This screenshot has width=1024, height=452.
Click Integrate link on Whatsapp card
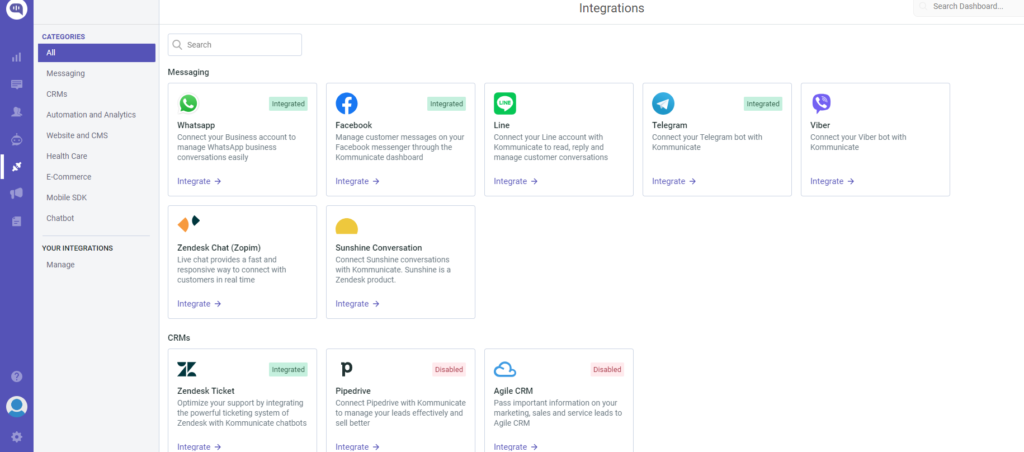click(199, 182)
